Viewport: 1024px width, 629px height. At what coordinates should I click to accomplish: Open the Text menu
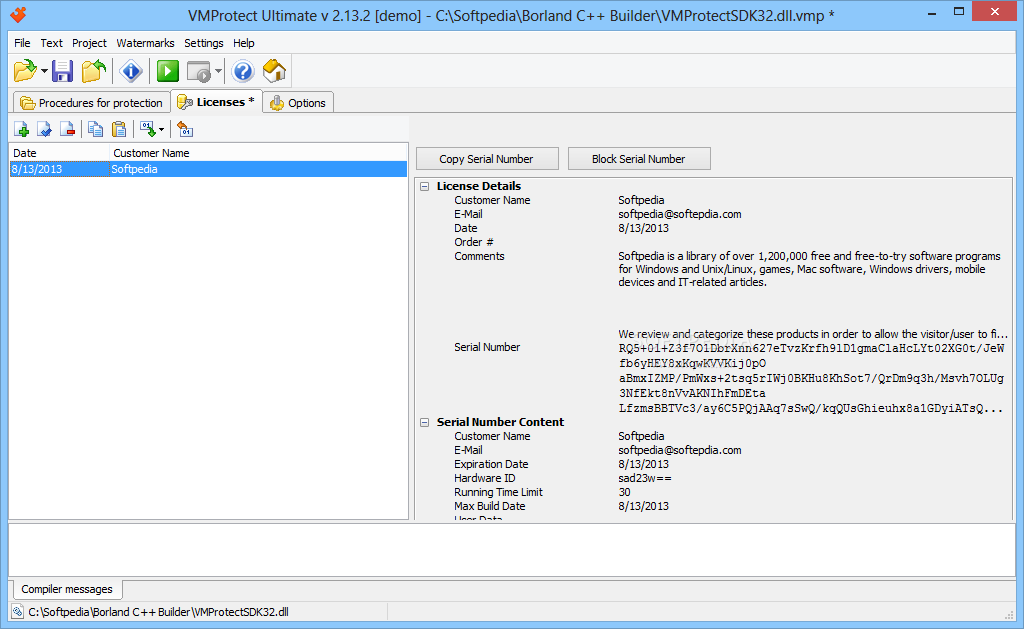(52, 43)
